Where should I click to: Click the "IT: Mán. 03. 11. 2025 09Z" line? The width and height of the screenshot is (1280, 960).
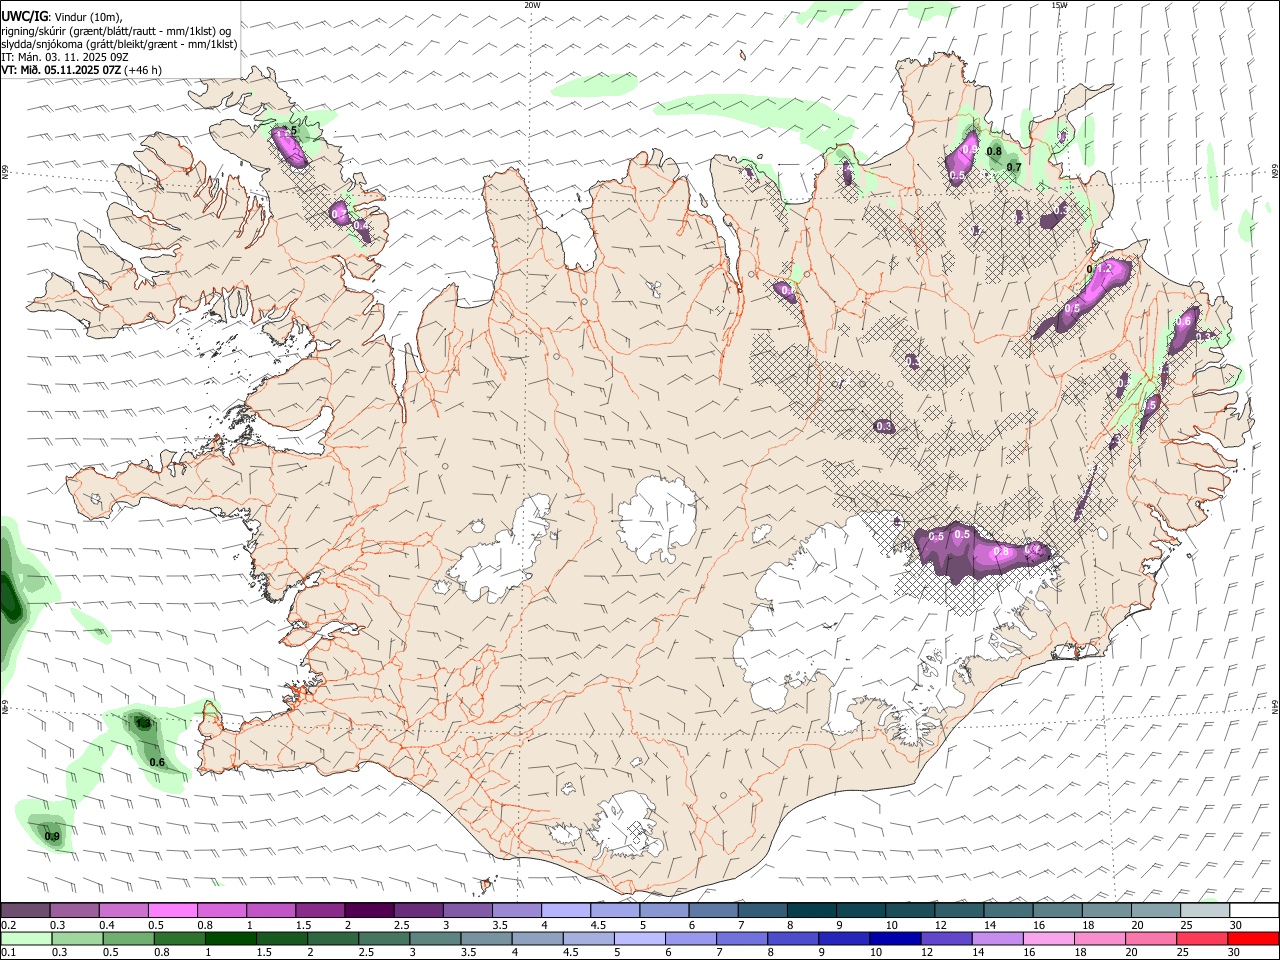pyautogui.click(x=65, y=57)
